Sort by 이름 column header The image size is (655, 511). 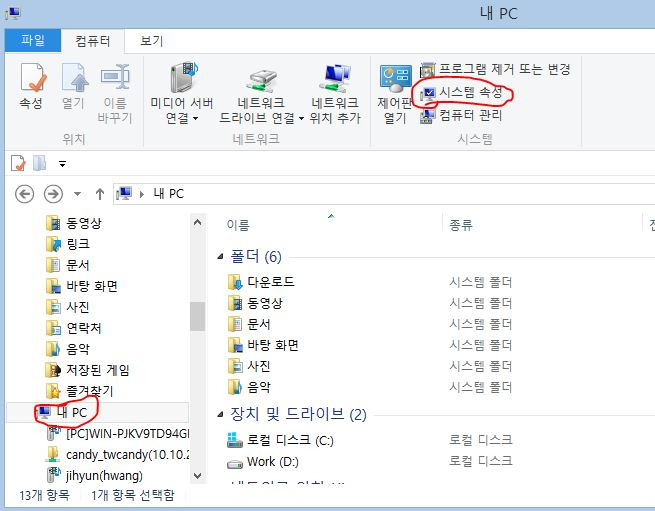tap(238, 225)
